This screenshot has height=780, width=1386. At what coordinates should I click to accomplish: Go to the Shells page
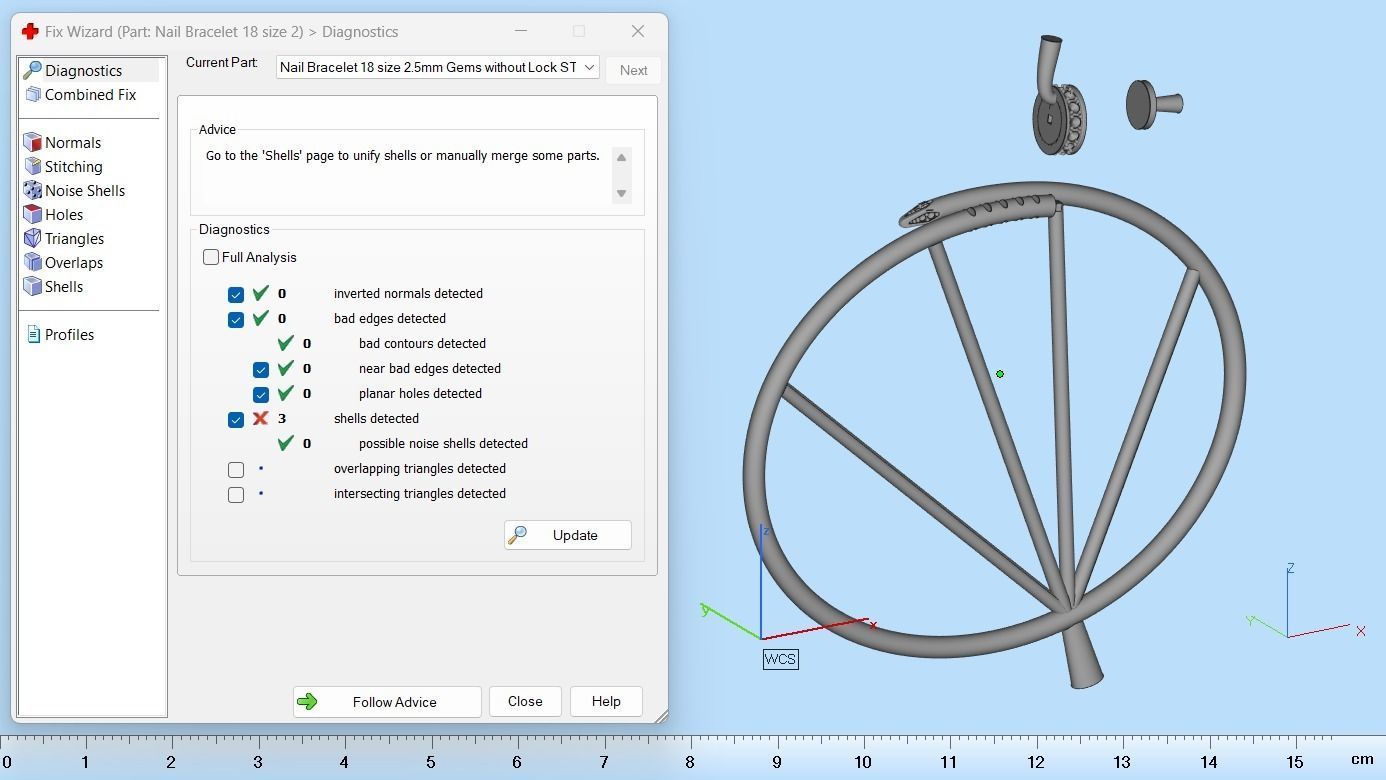[x=64, y=286]
